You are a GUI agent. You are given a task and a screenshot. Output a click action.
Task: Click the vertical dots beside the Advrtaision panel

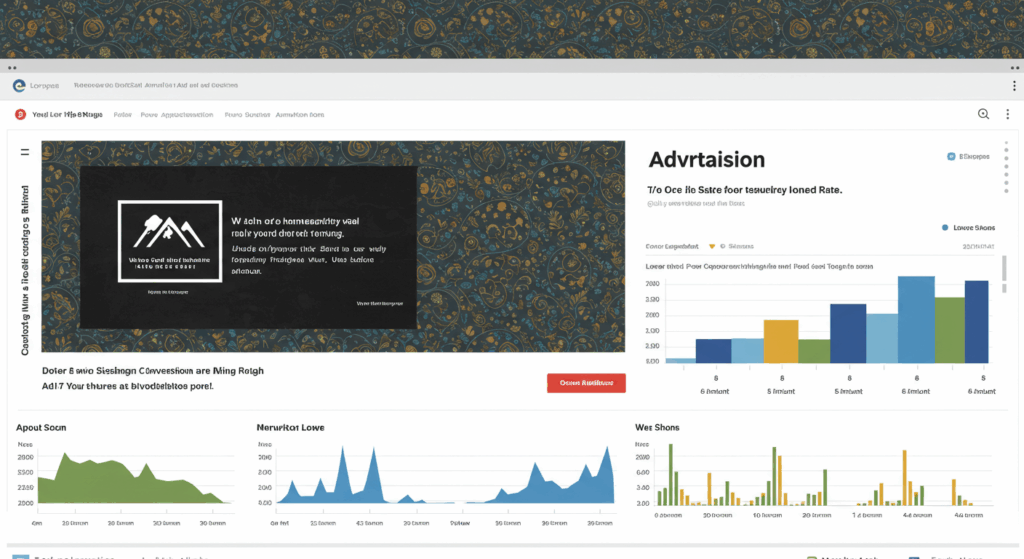pyautogui.click(x=1006, y=172)
